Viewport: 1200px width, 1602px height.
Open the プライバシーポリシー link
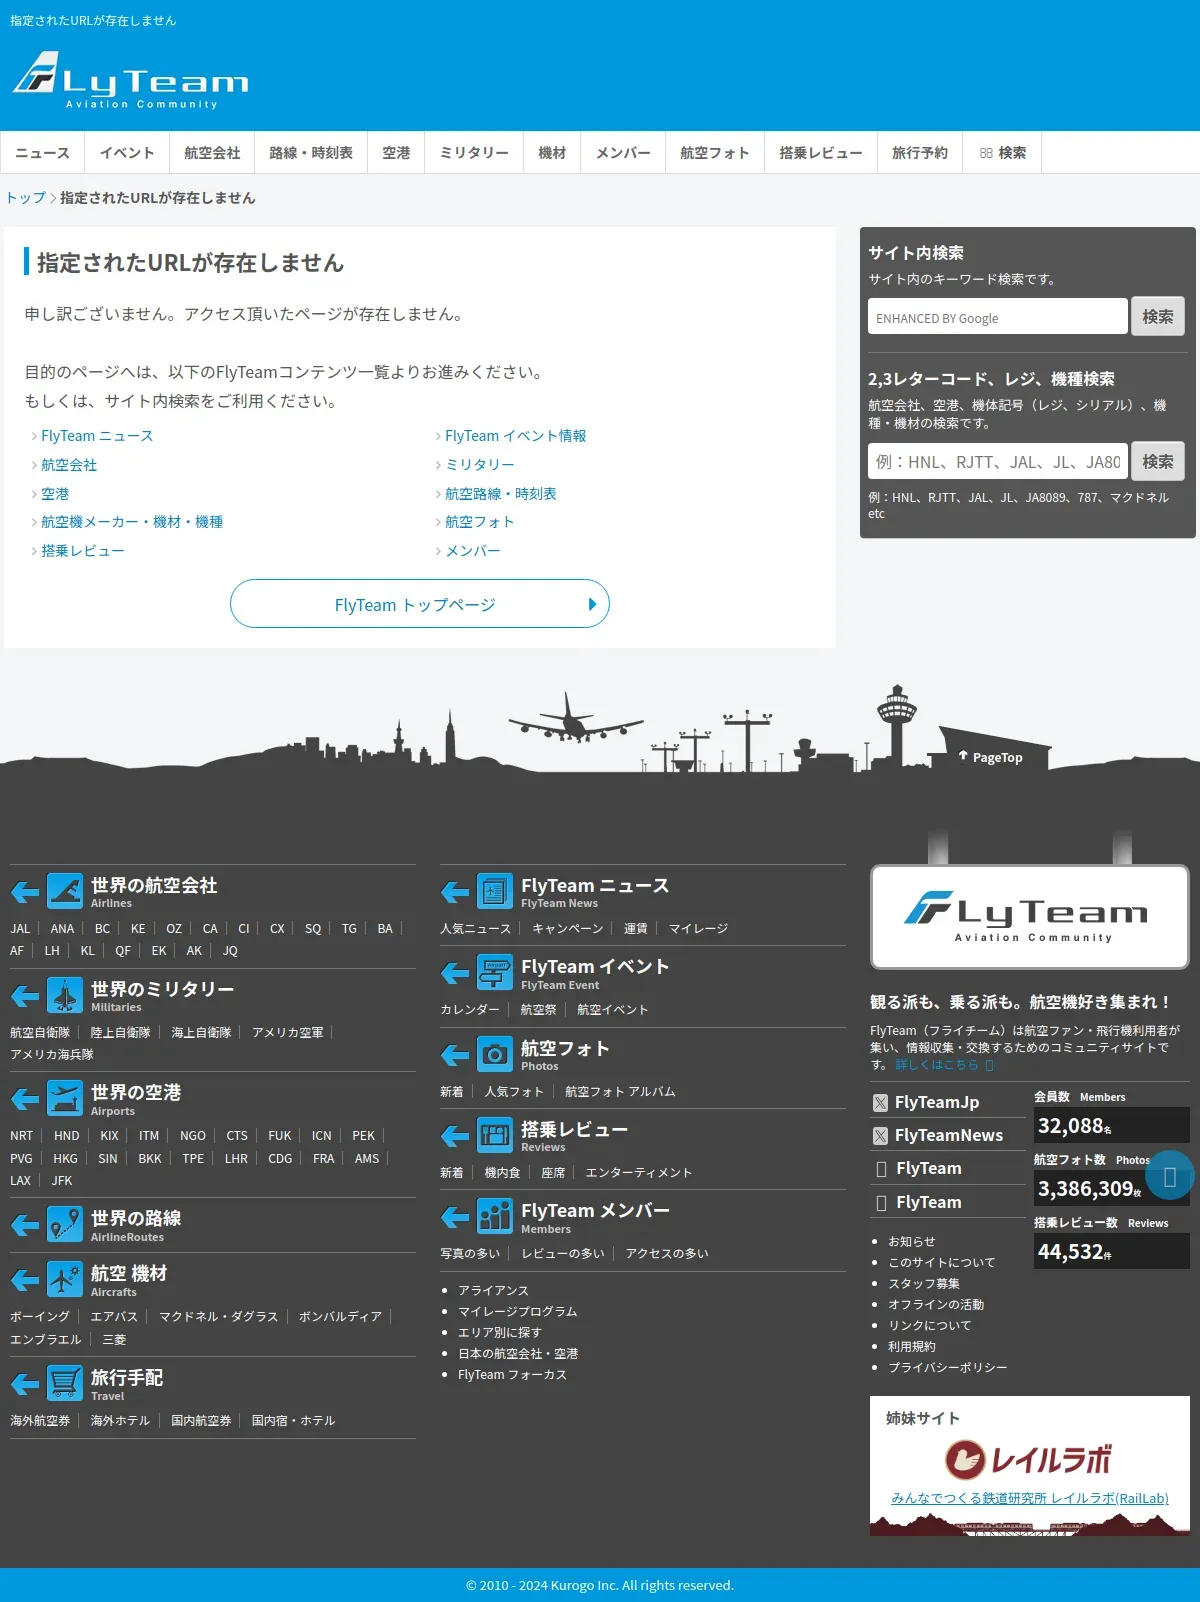[x=947, y=1368]
